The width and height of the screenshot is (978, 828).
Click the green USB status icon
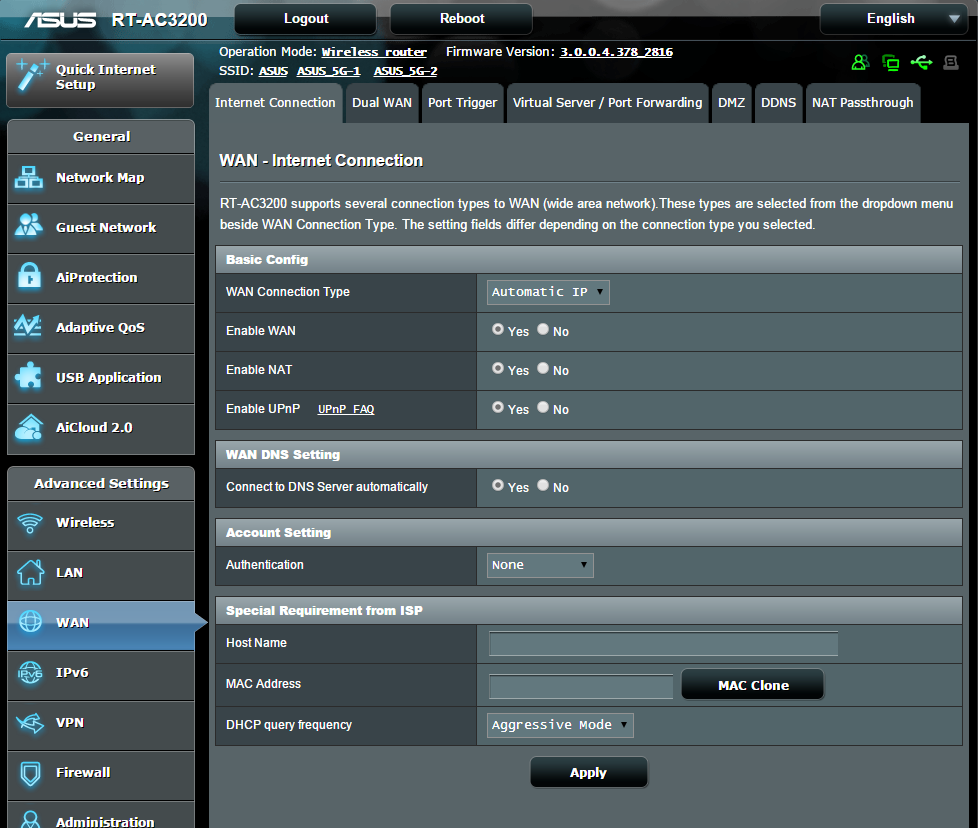click(x=921, y=62)
